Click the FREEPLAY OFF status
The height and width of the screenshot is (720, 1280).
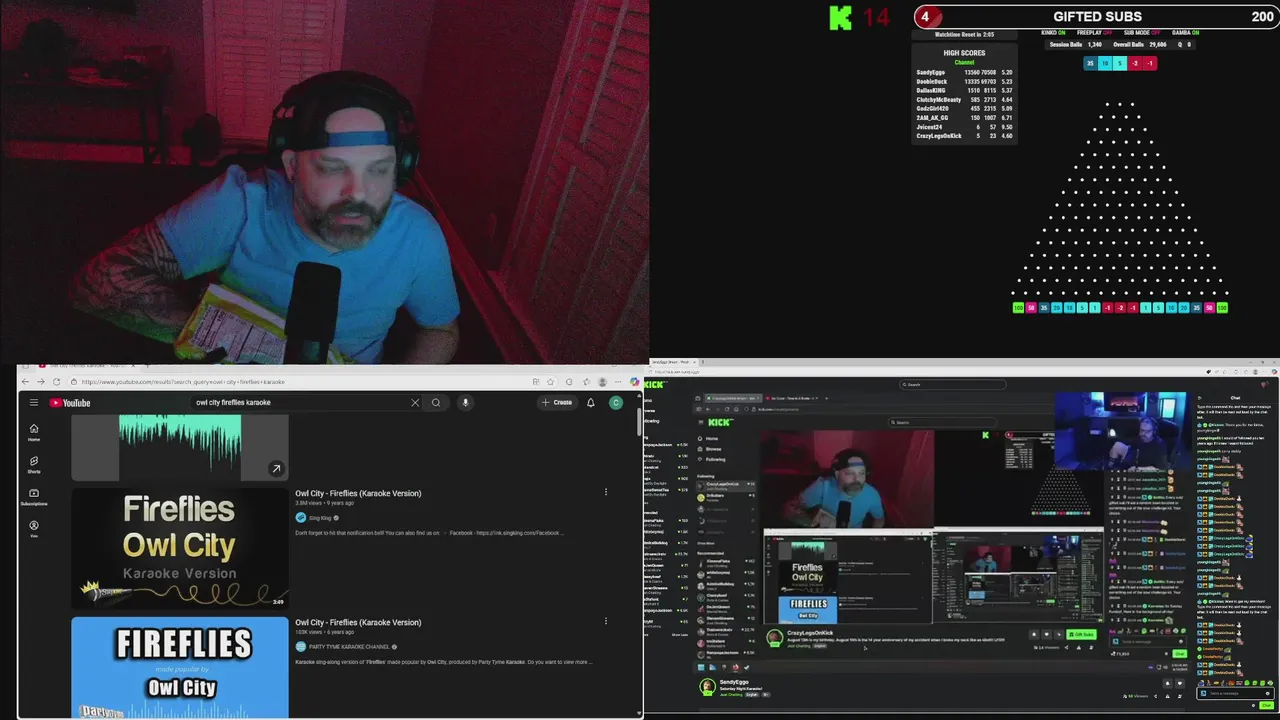(1094, 33)
